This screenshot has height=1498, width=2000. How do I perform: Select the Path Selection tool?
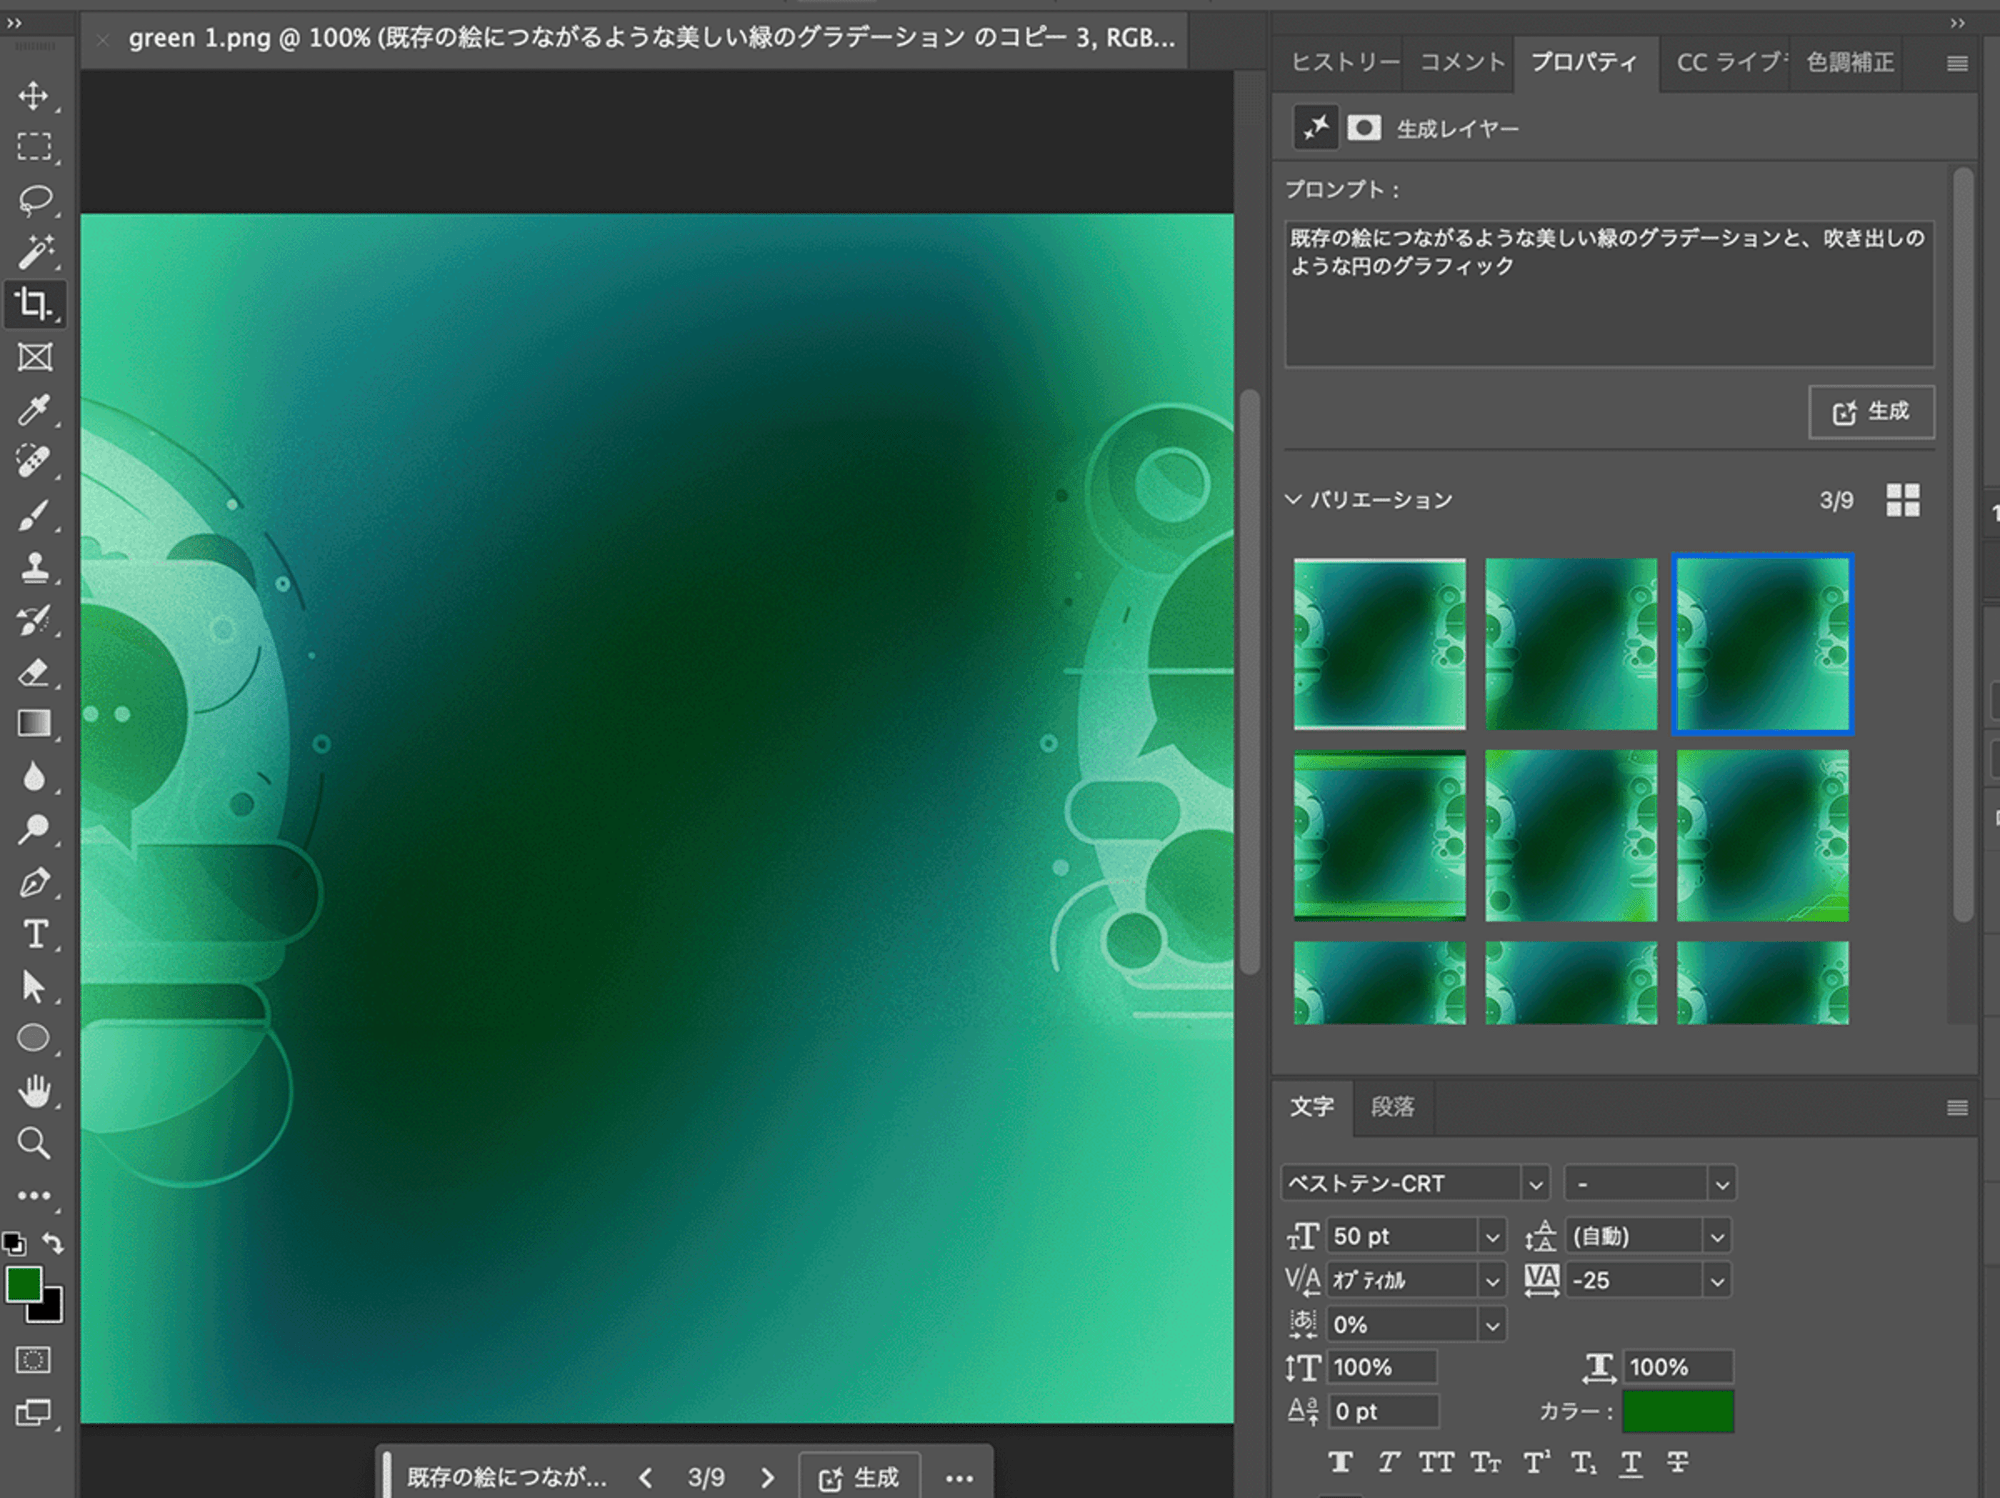pyautogui.click(x=34, y=987)
